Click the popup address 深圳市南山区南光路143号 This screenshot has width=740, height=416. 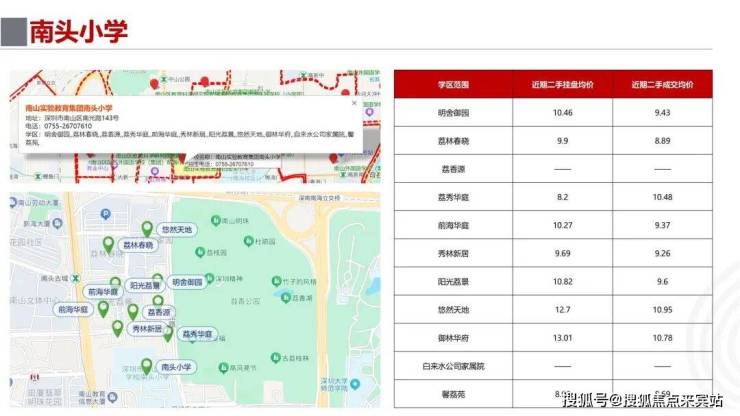82,118
